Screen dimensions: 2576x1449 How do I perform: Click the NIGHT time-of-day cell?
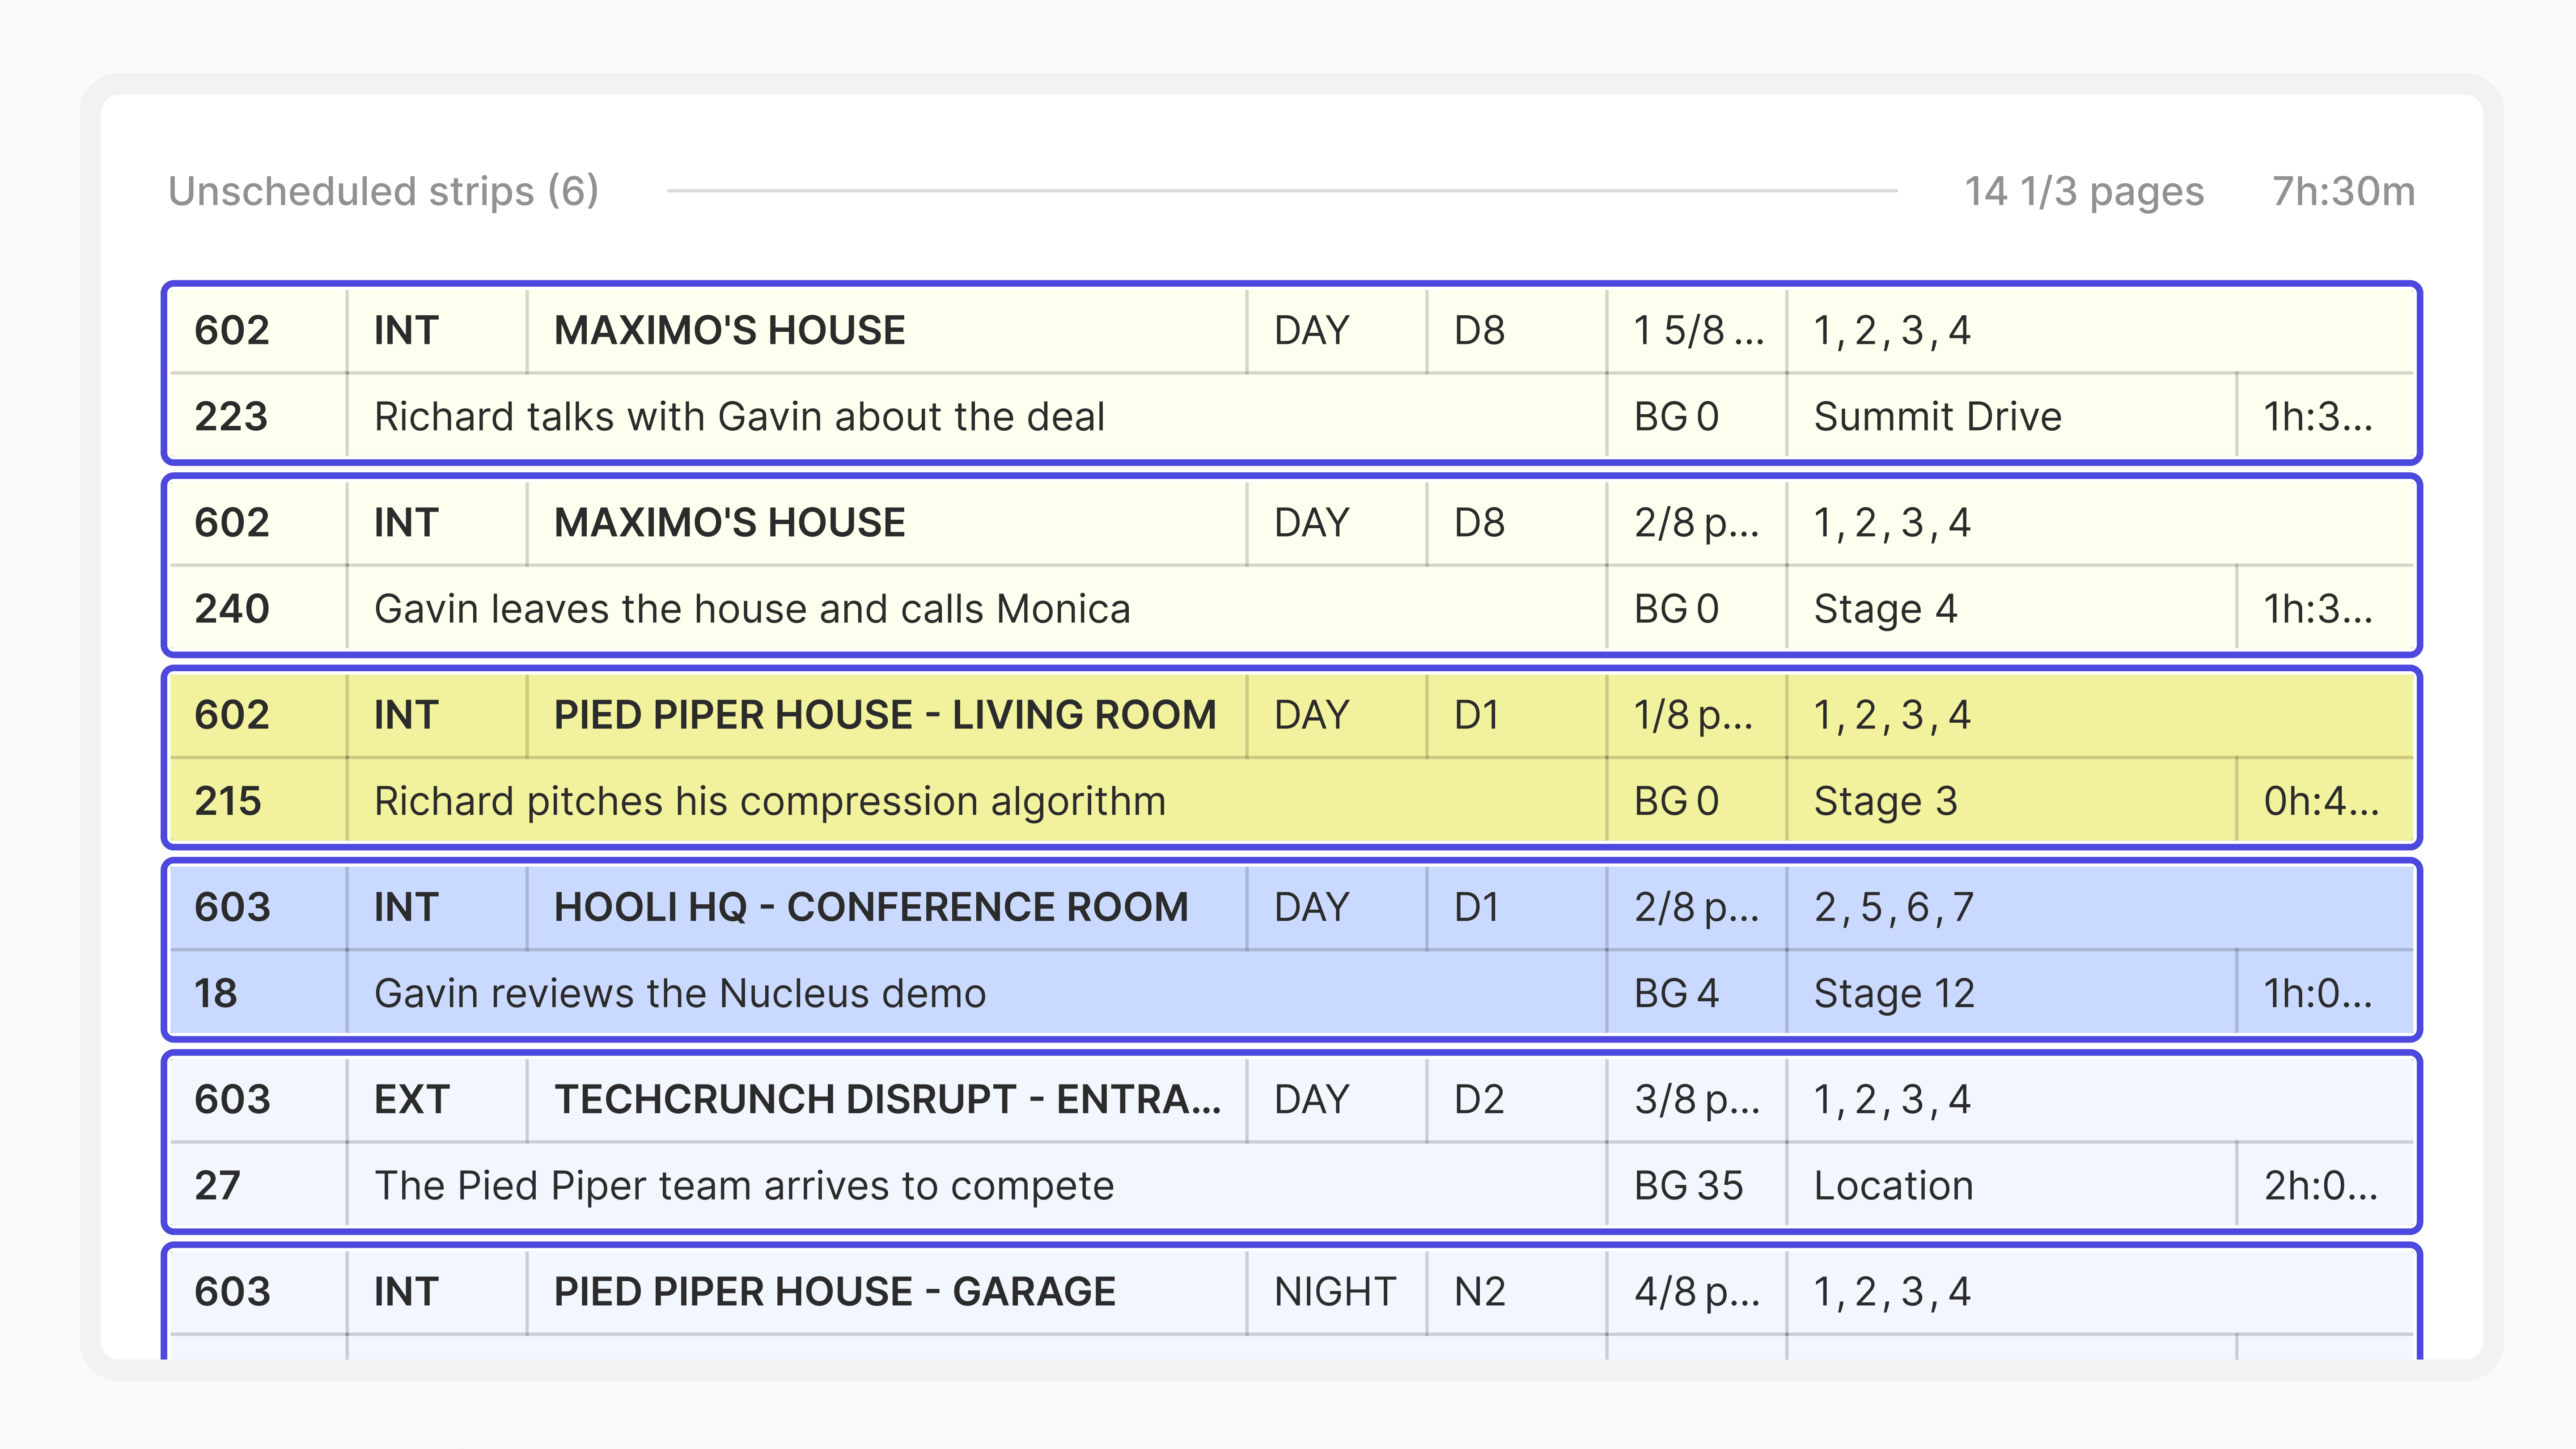1336,1291
